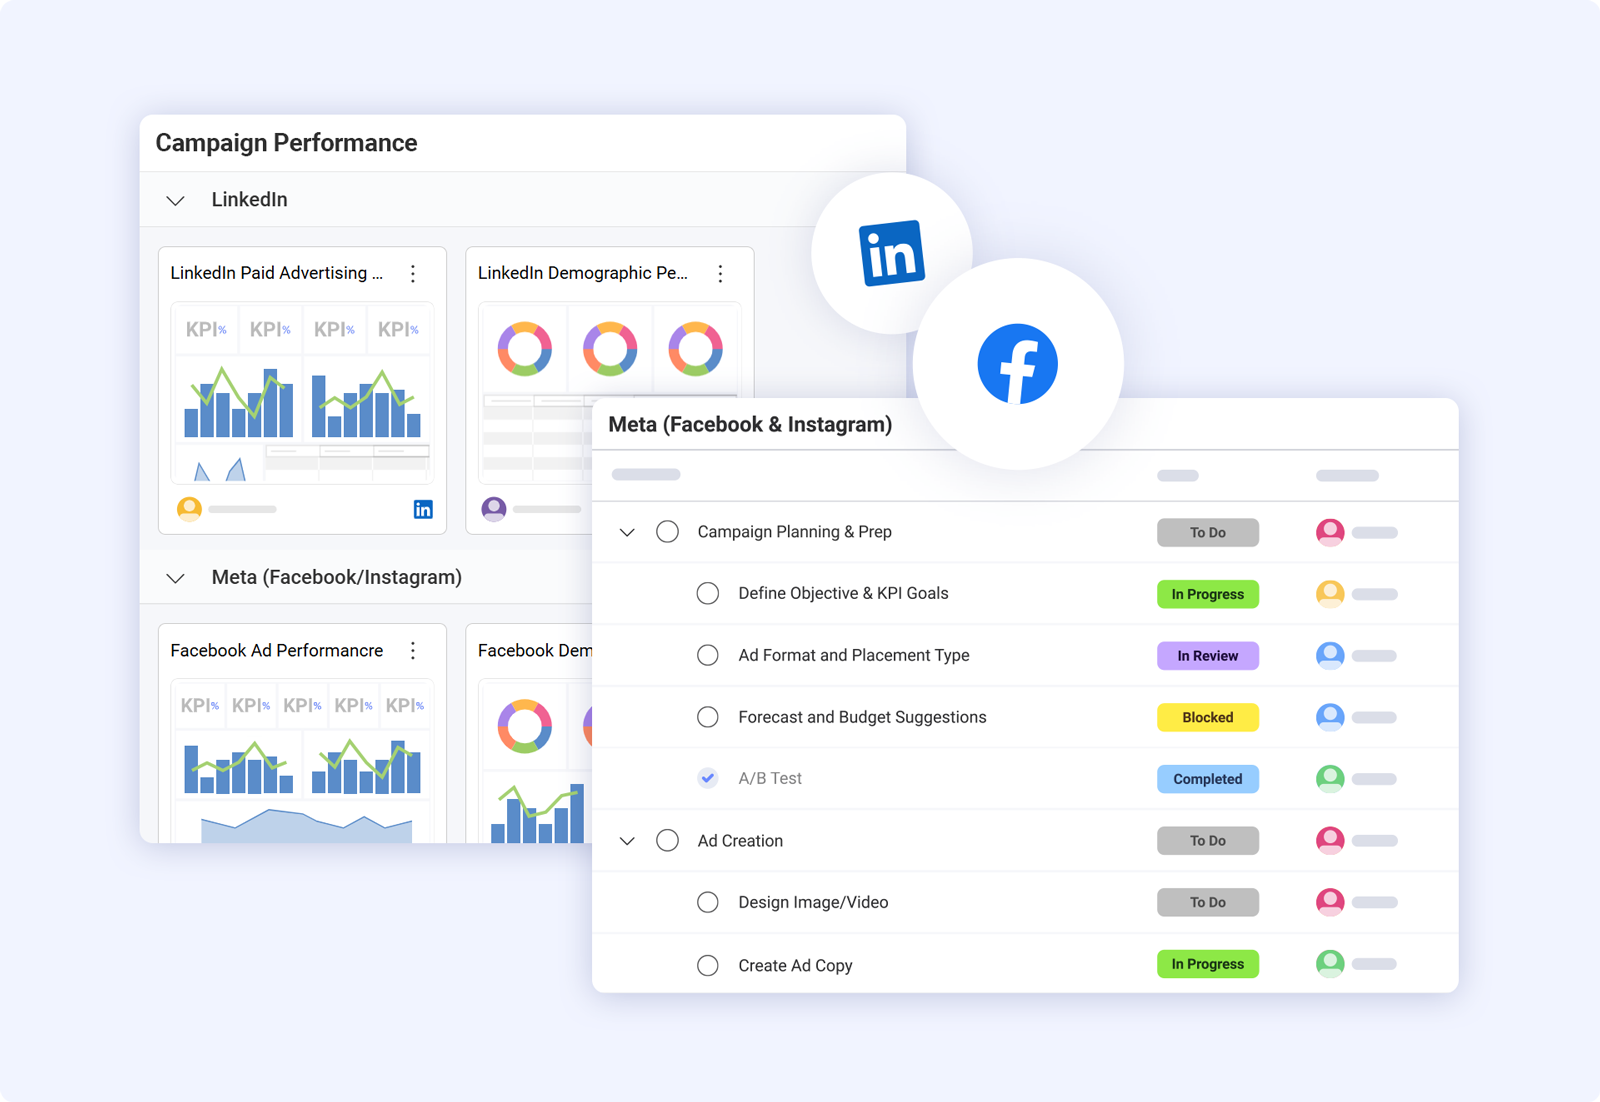This screenshot has width=1600, height=1102.
Task: Open the Design Image/Video task name
Action: [x=813, y=902]
